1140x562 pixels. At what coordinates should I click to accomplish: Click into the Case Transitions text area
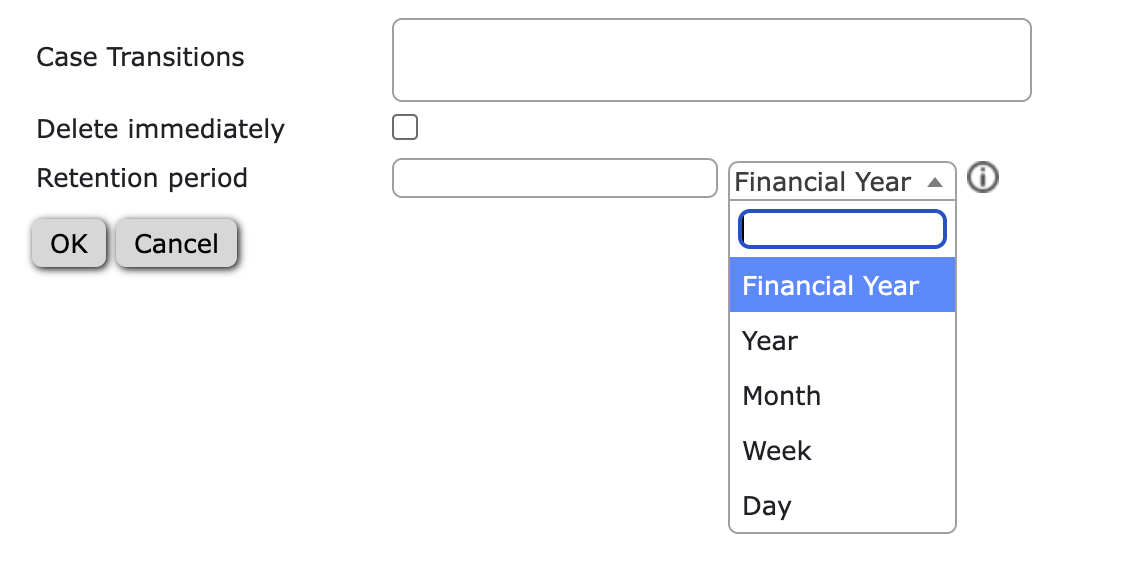point(712,60)
